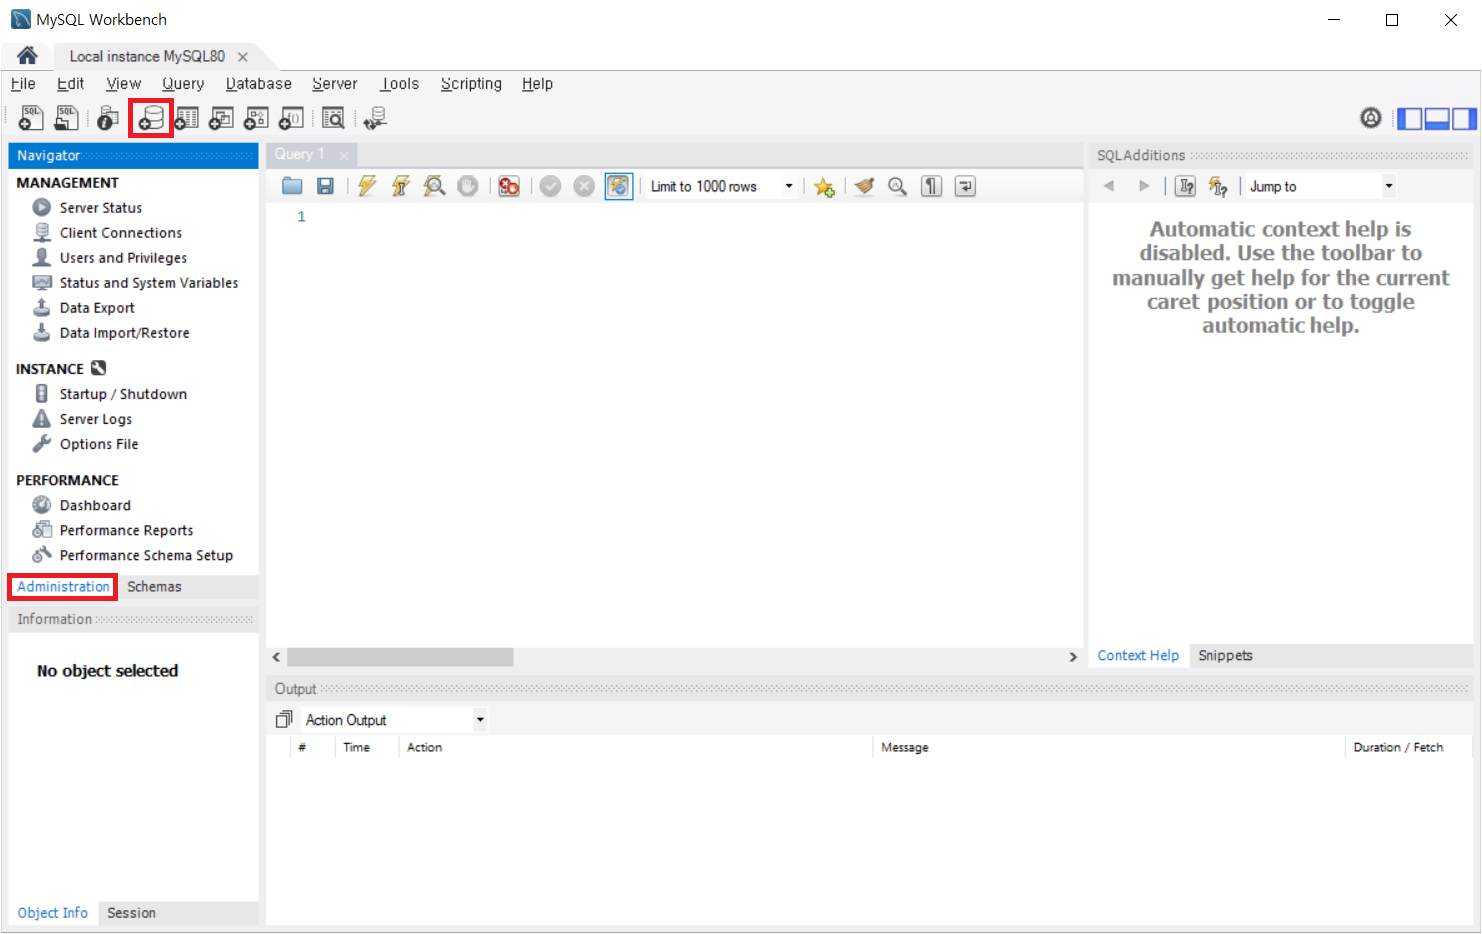The height and width of the screenshot is (934, 1482).
Task: Go forward in context help history
Action: pos(1144,186)
